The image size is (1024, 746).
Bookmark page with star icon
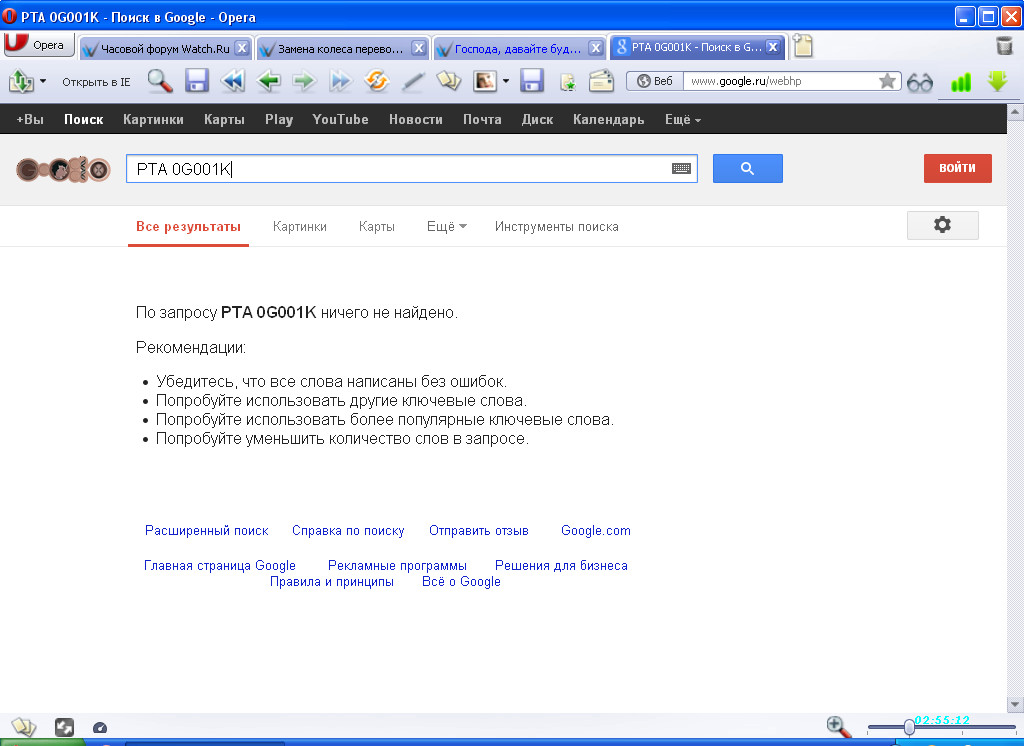[x=886, y=82]
